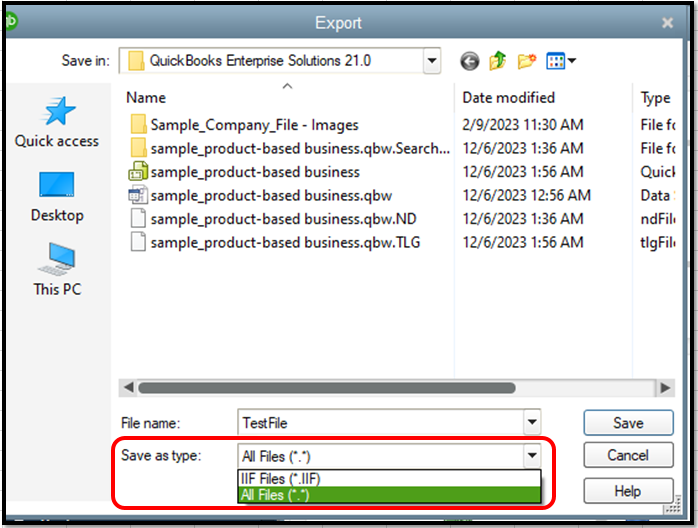This screenshot has width=698, height=528.
Task: Open the View menu icon
Action: coord(556,61)
